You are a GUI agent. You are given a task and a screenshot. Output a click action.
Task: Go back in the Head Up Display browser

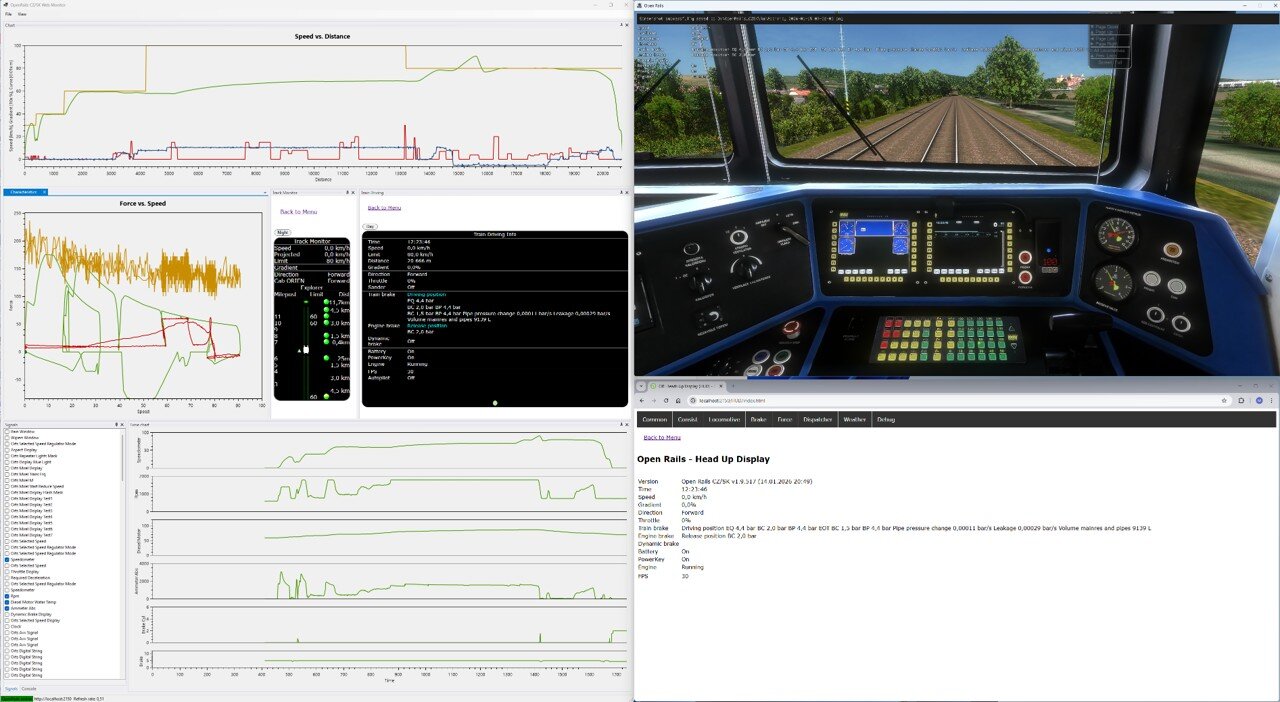[x=641, y=400]
